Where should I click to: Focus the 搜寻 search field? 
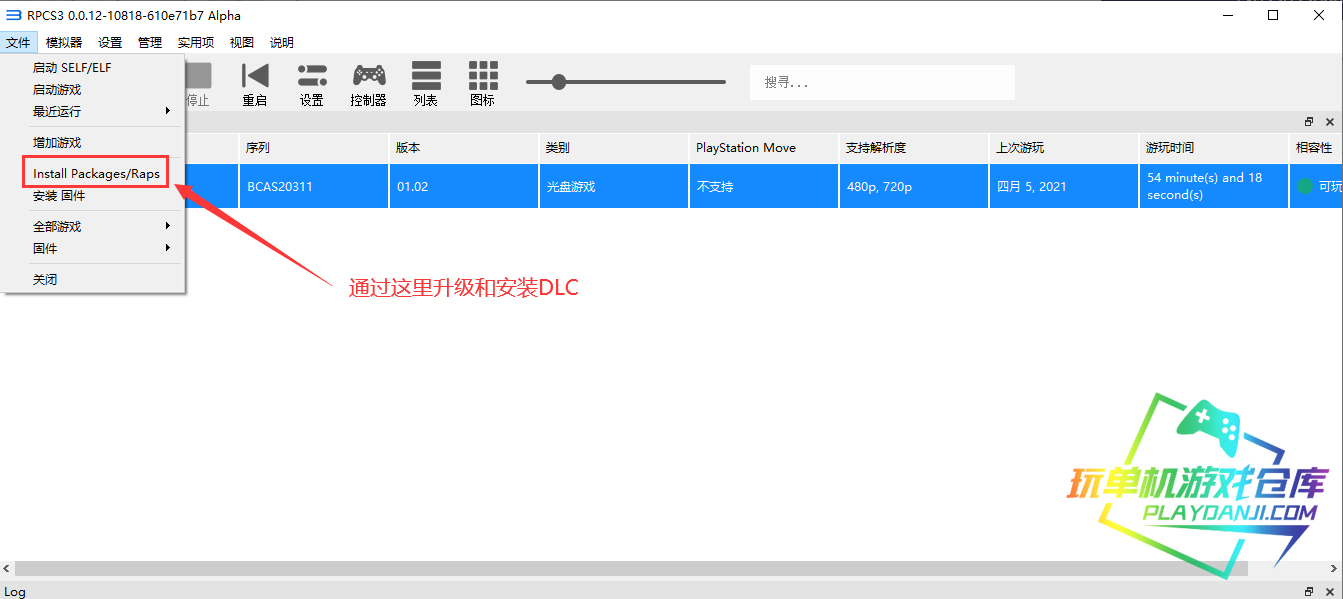pos(882,82)
